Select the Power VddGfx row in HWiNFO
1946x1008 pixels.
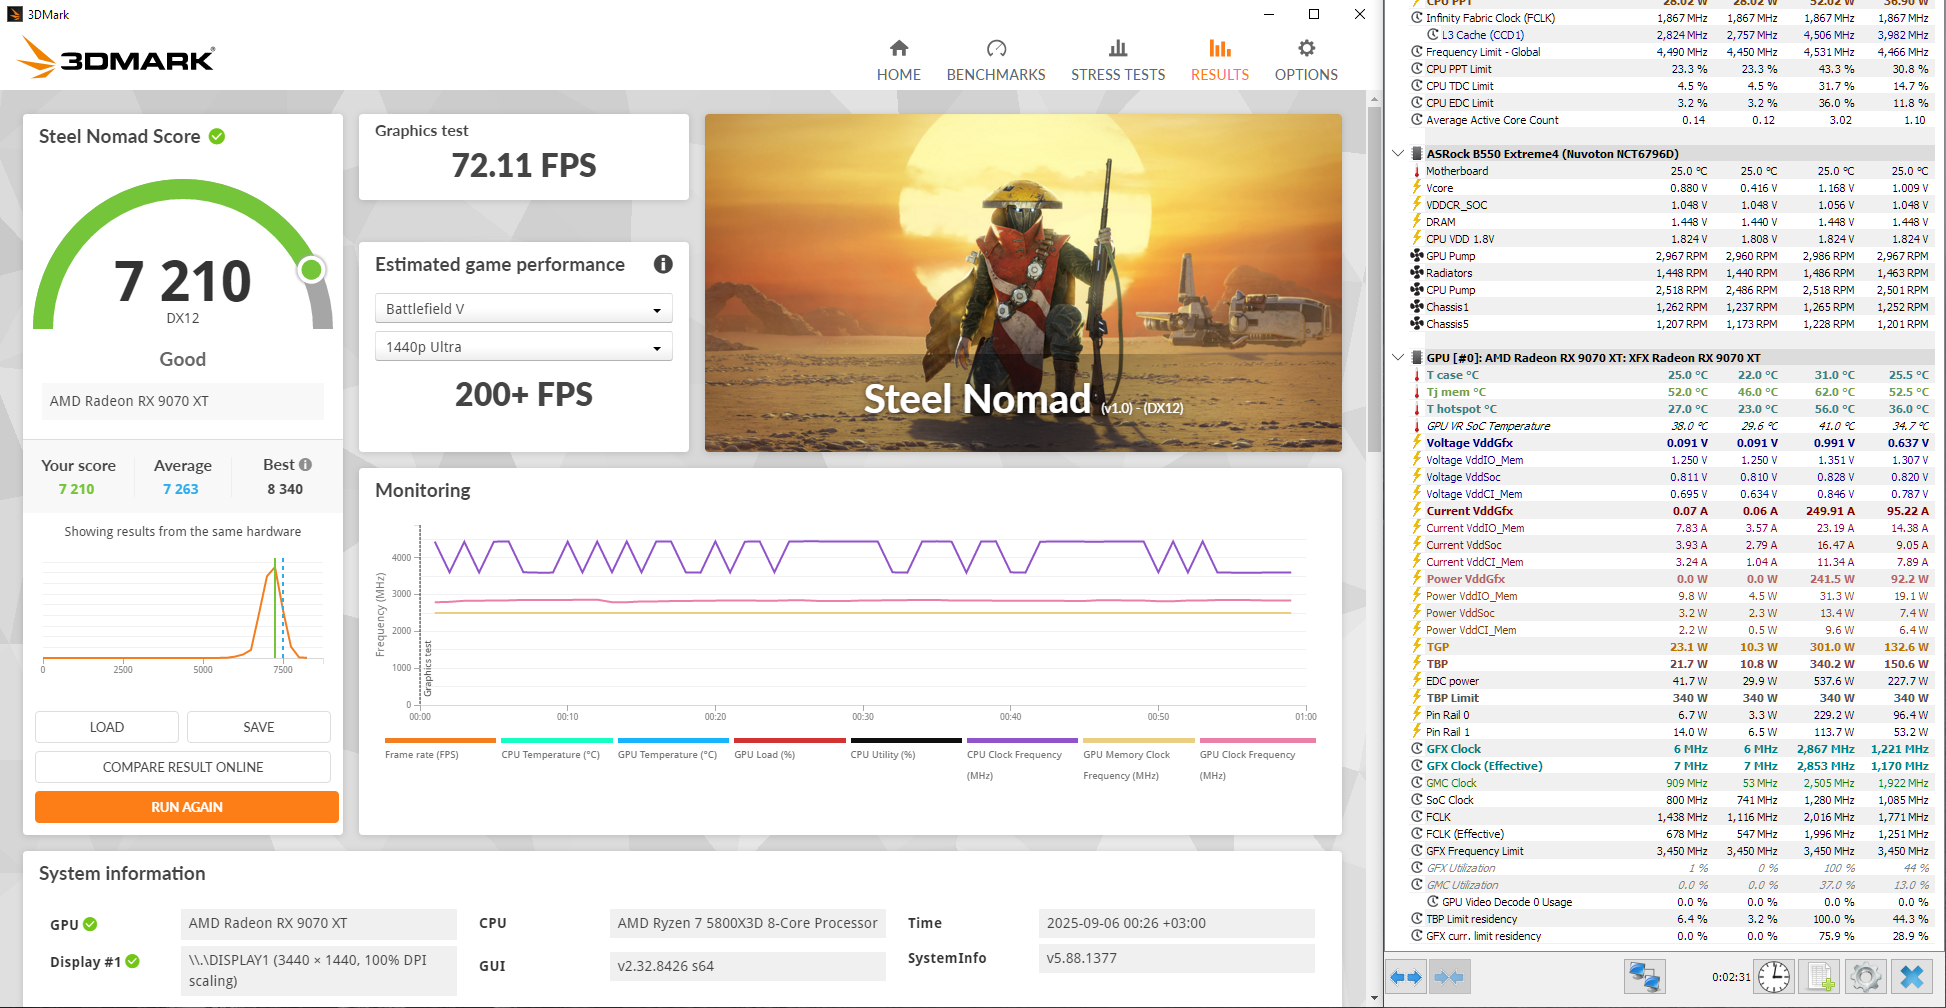point(1669,579)
